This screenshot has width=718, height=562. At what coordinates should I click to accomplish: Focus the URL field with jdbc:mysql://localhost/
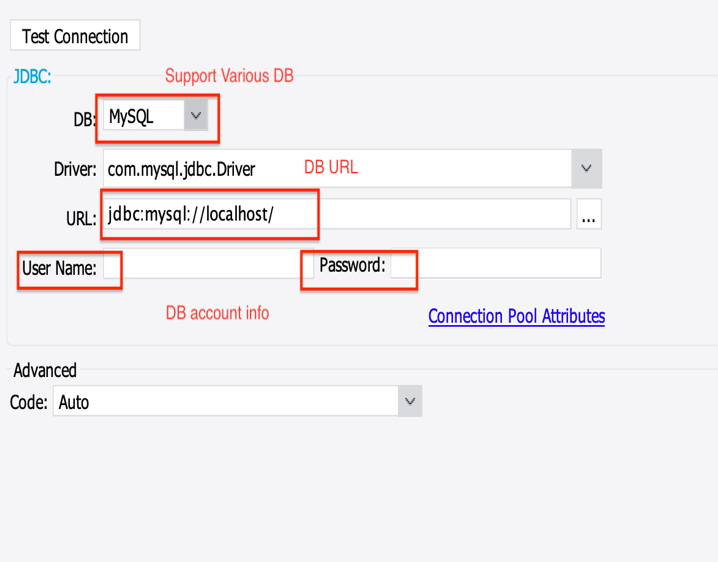(337, 214)
